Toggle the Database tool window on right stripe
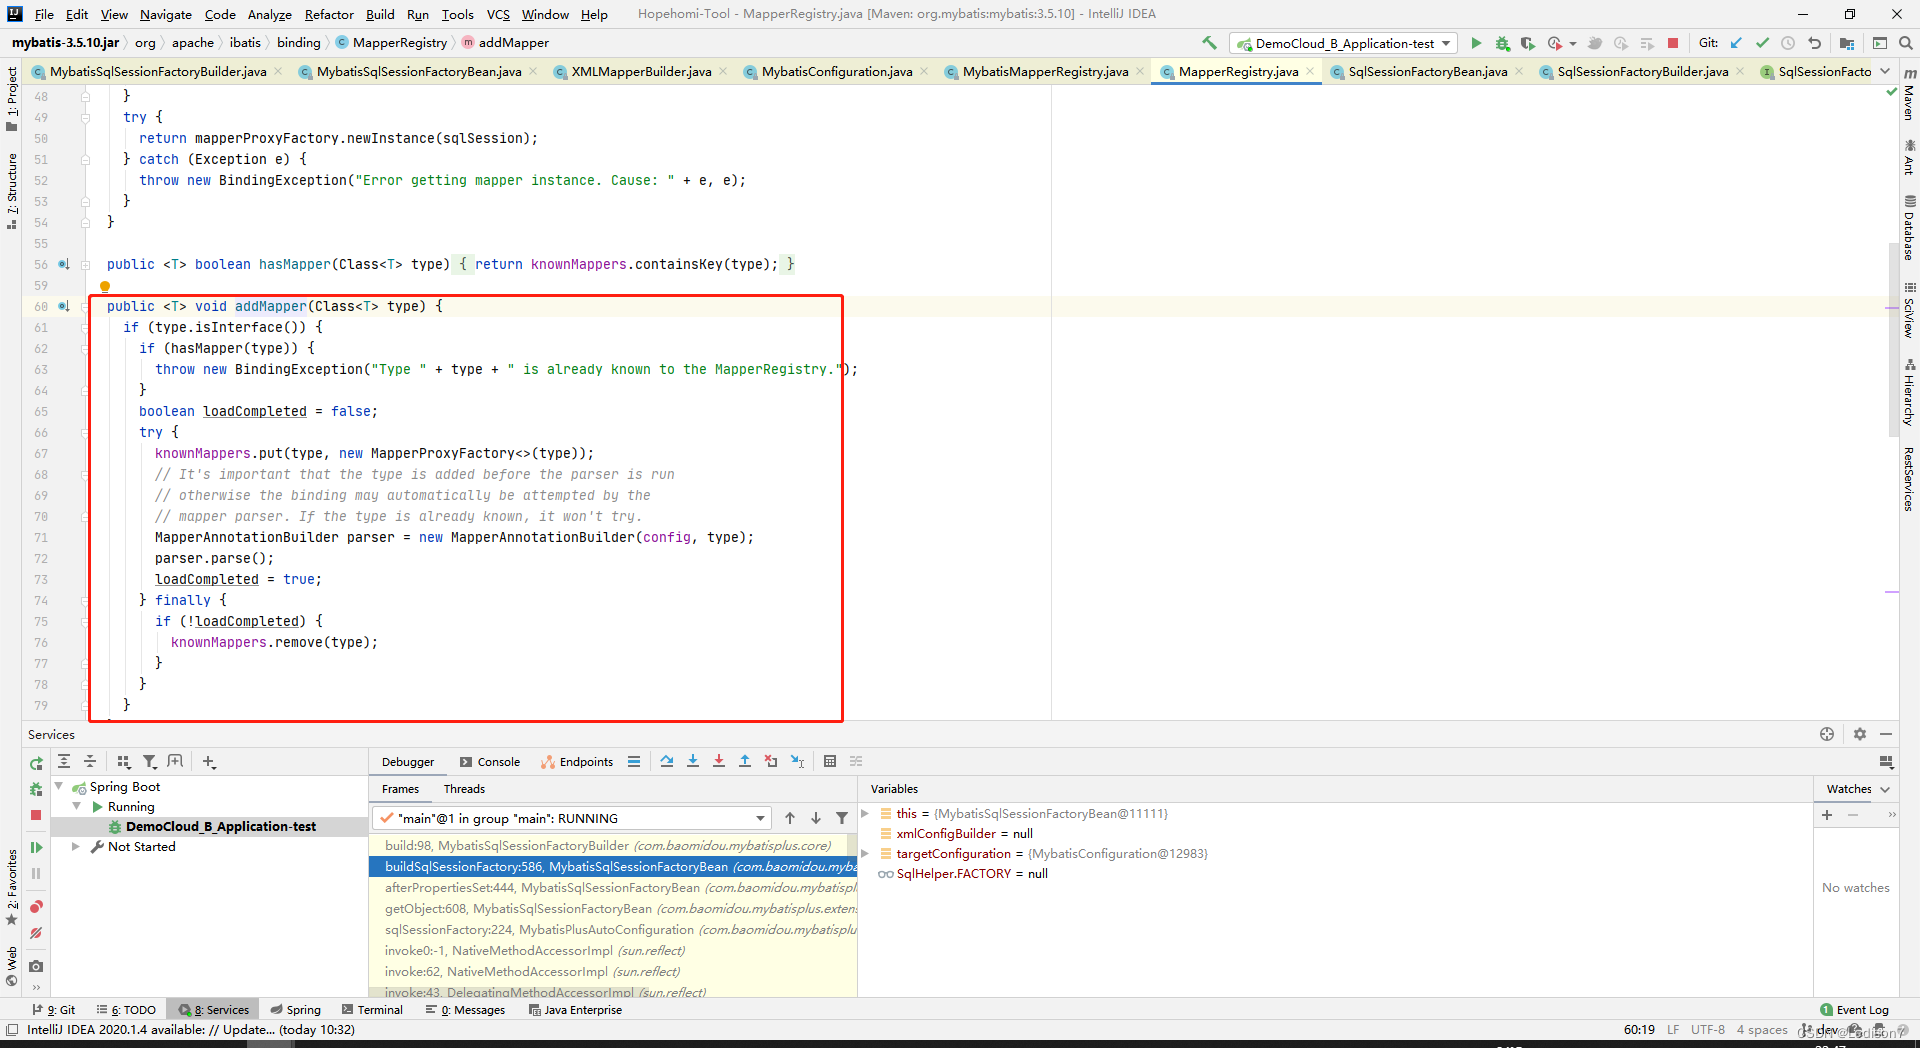Screen dimensions: 1920x1048 click(x=1909, y=228)
